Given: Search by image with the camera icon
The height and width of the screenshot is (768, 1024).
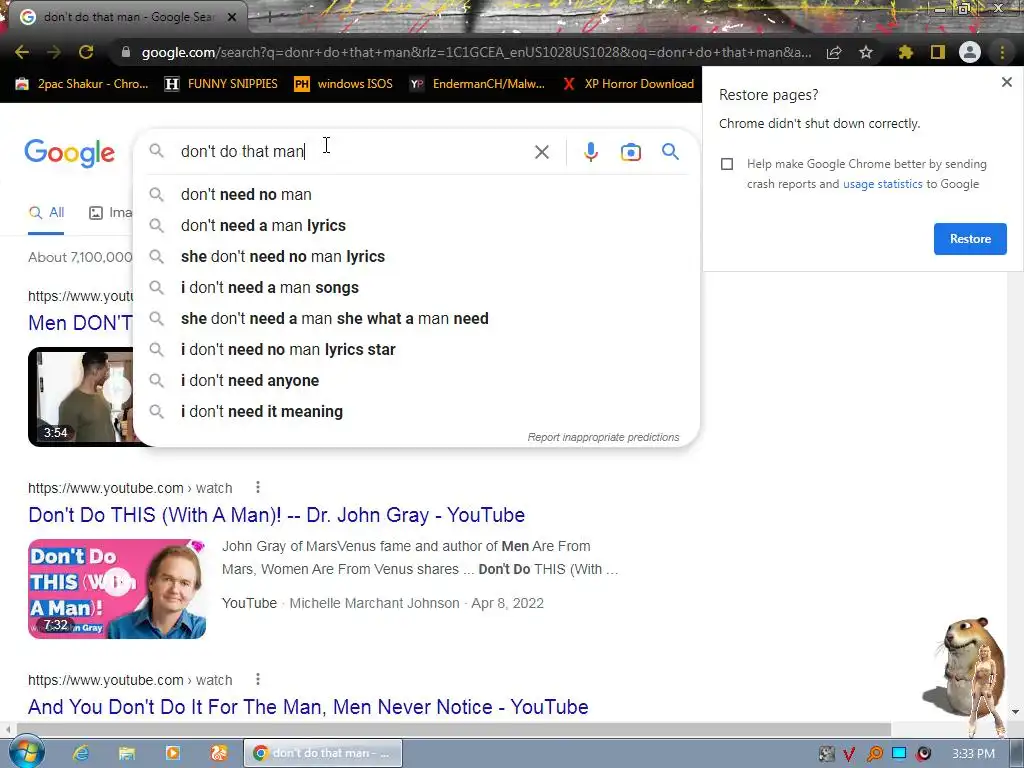Looking at the screenshot, I should [x=630, y=152].
